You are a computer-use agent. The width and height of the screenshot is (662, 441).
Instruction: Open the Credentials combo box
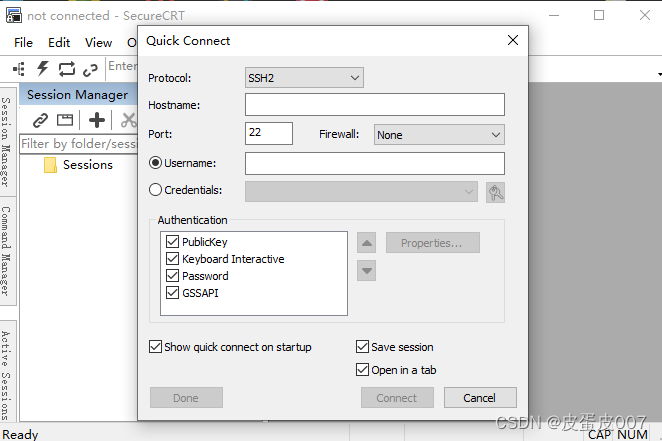(361, 192)
